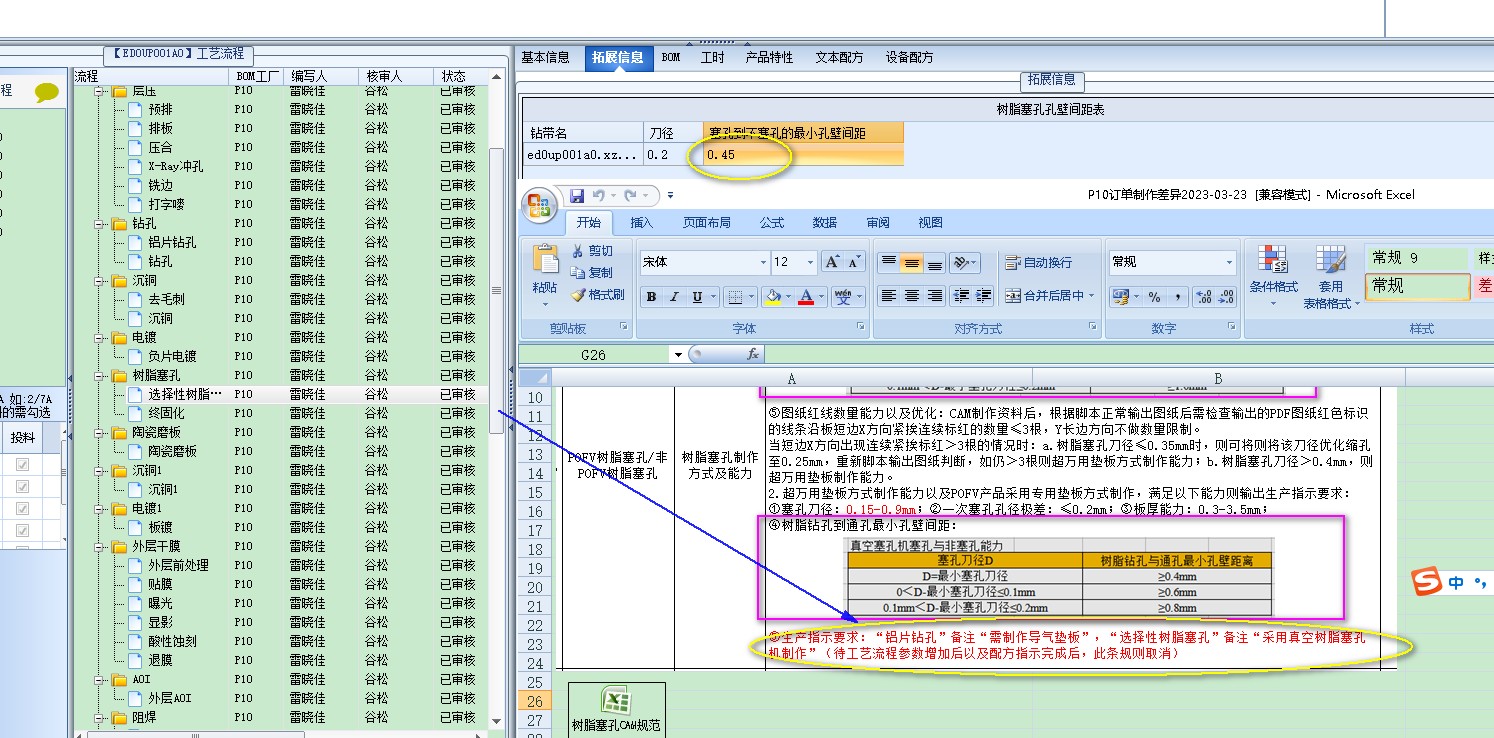This screenshot has width=1494, height=738.
Task: Toggle bold formatting
Action: [651, 297]
